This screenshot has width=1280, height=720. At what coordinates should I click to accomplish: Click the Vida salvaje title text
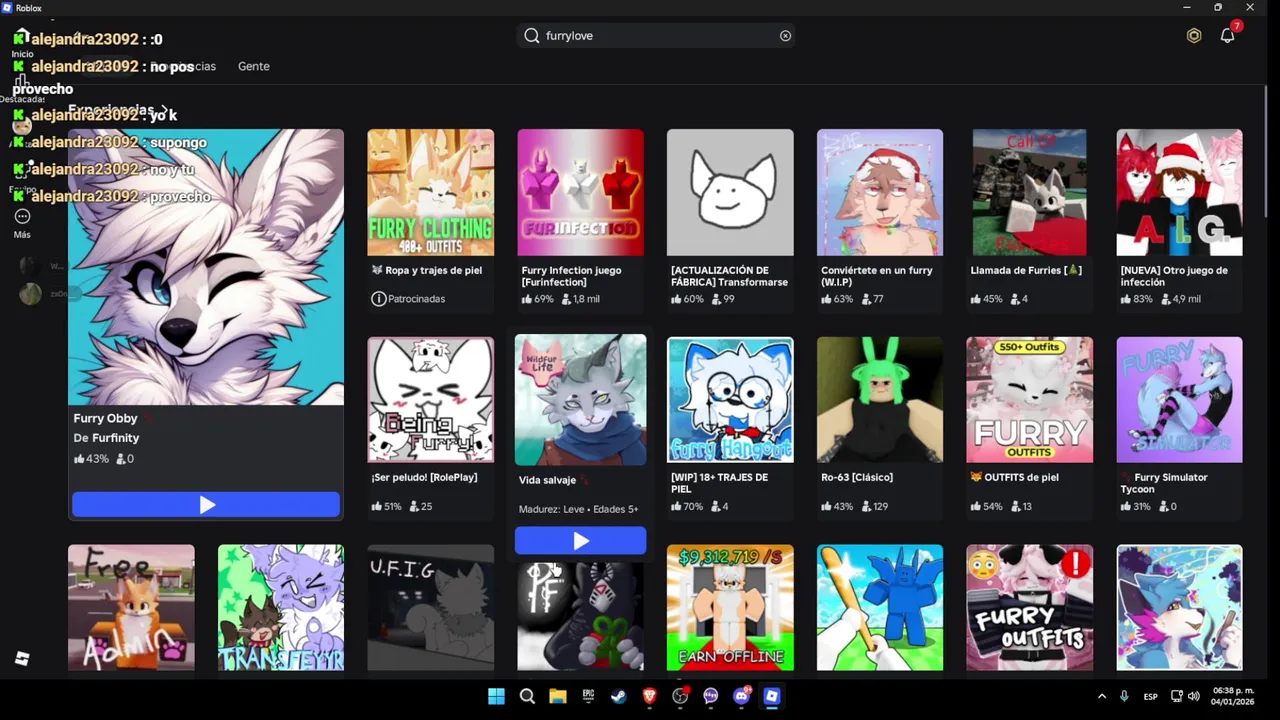click(x=547, y=480)
